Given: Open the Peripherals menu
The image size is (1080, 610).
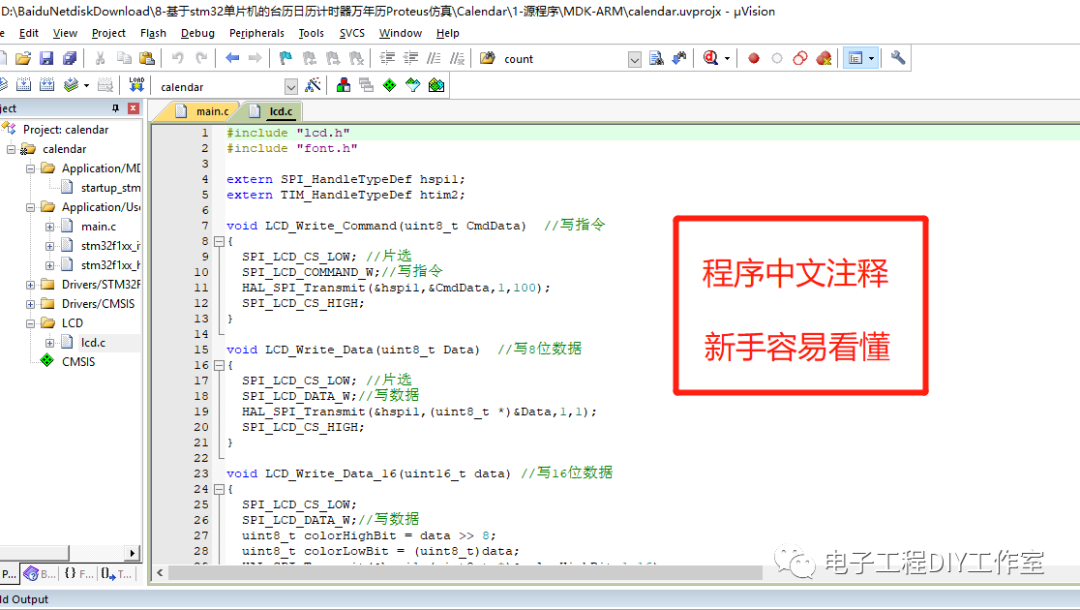Looking at the screenshot, I should point(256,33).
